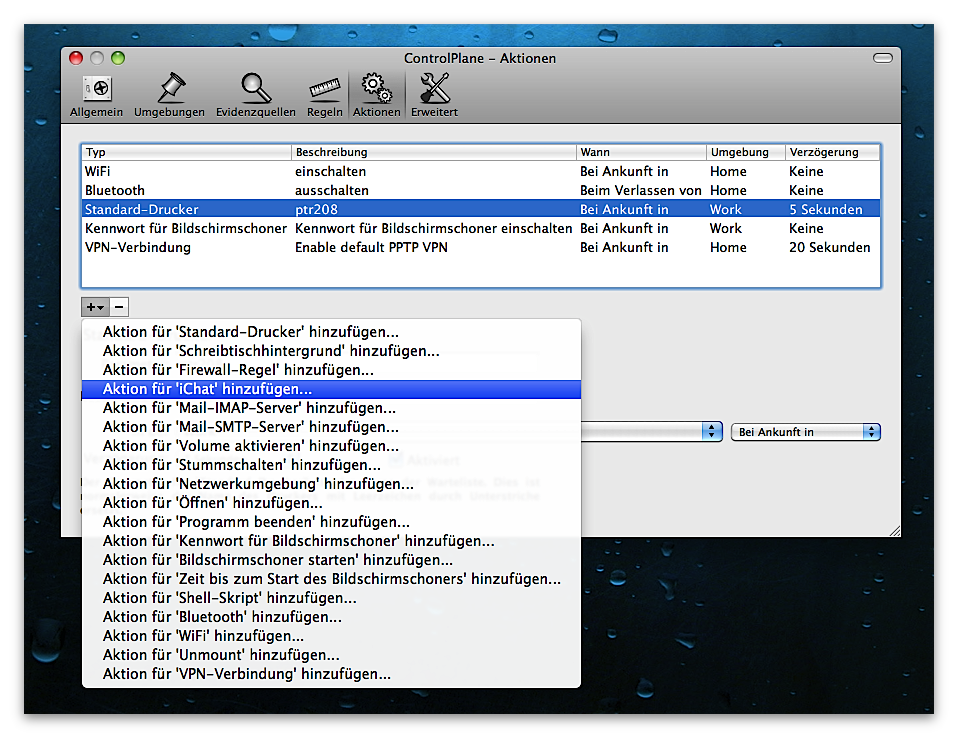Choose 'Netzwerkumgebung' action menu entry

click(331, 484)
